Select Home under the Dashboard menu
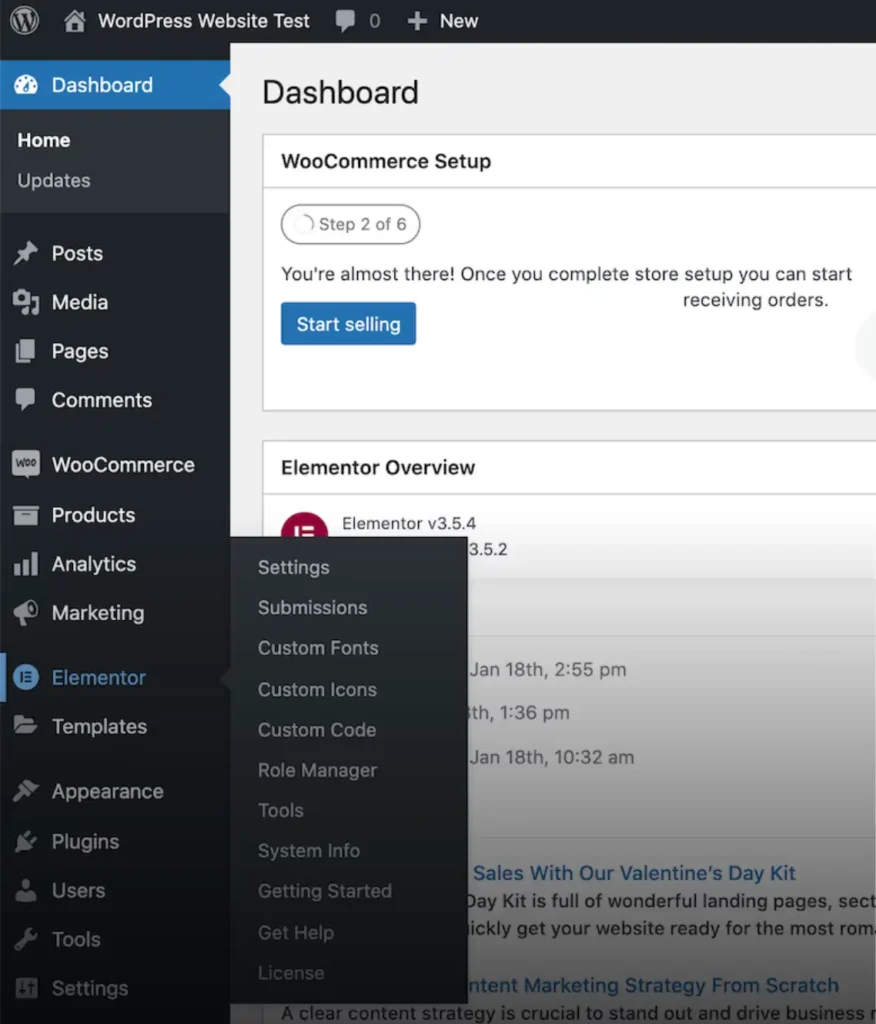Image resolution: width=876 pixels, height=1024 pixels. pyautogui.click(x=44, y=140)
